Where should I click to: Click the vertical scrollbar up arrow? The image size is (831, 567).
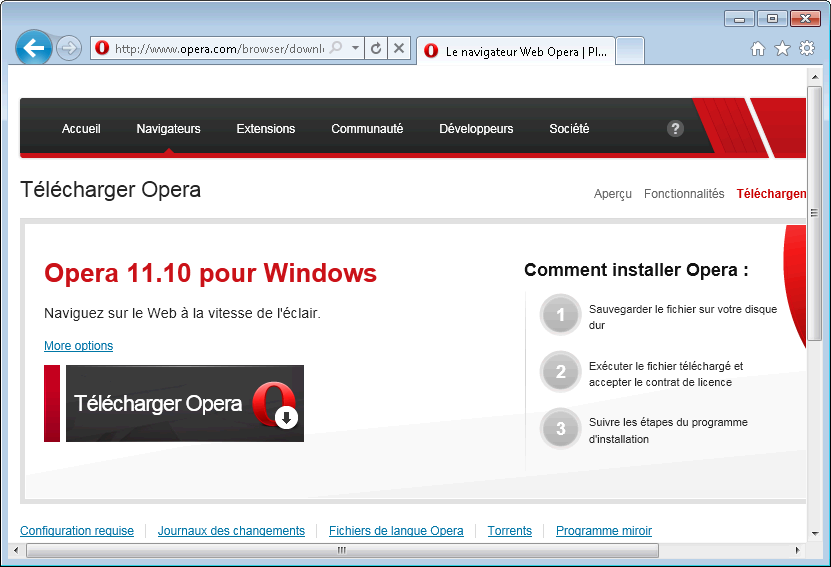click(x=815, y=78)
